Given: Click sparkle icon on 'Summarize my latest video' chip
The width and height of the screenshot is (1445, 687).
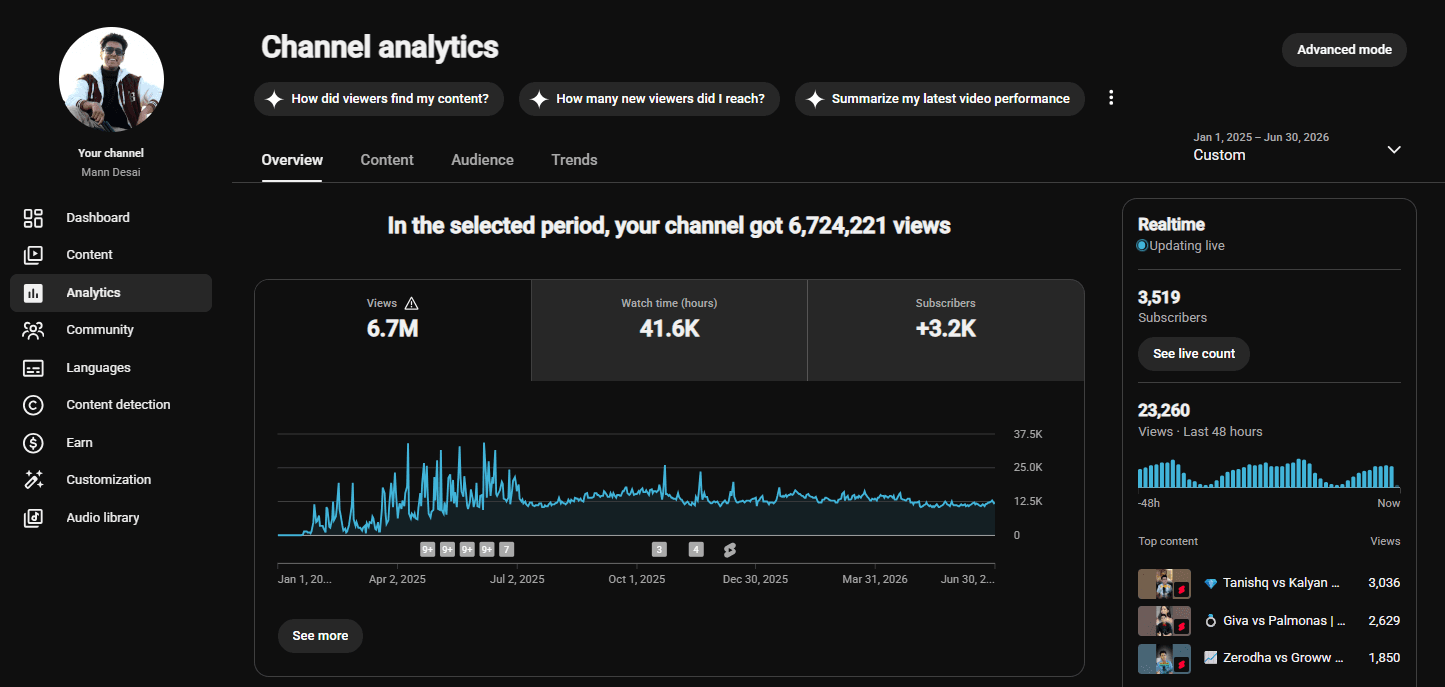Looking at the screenshot, I should tap(814, 99).
